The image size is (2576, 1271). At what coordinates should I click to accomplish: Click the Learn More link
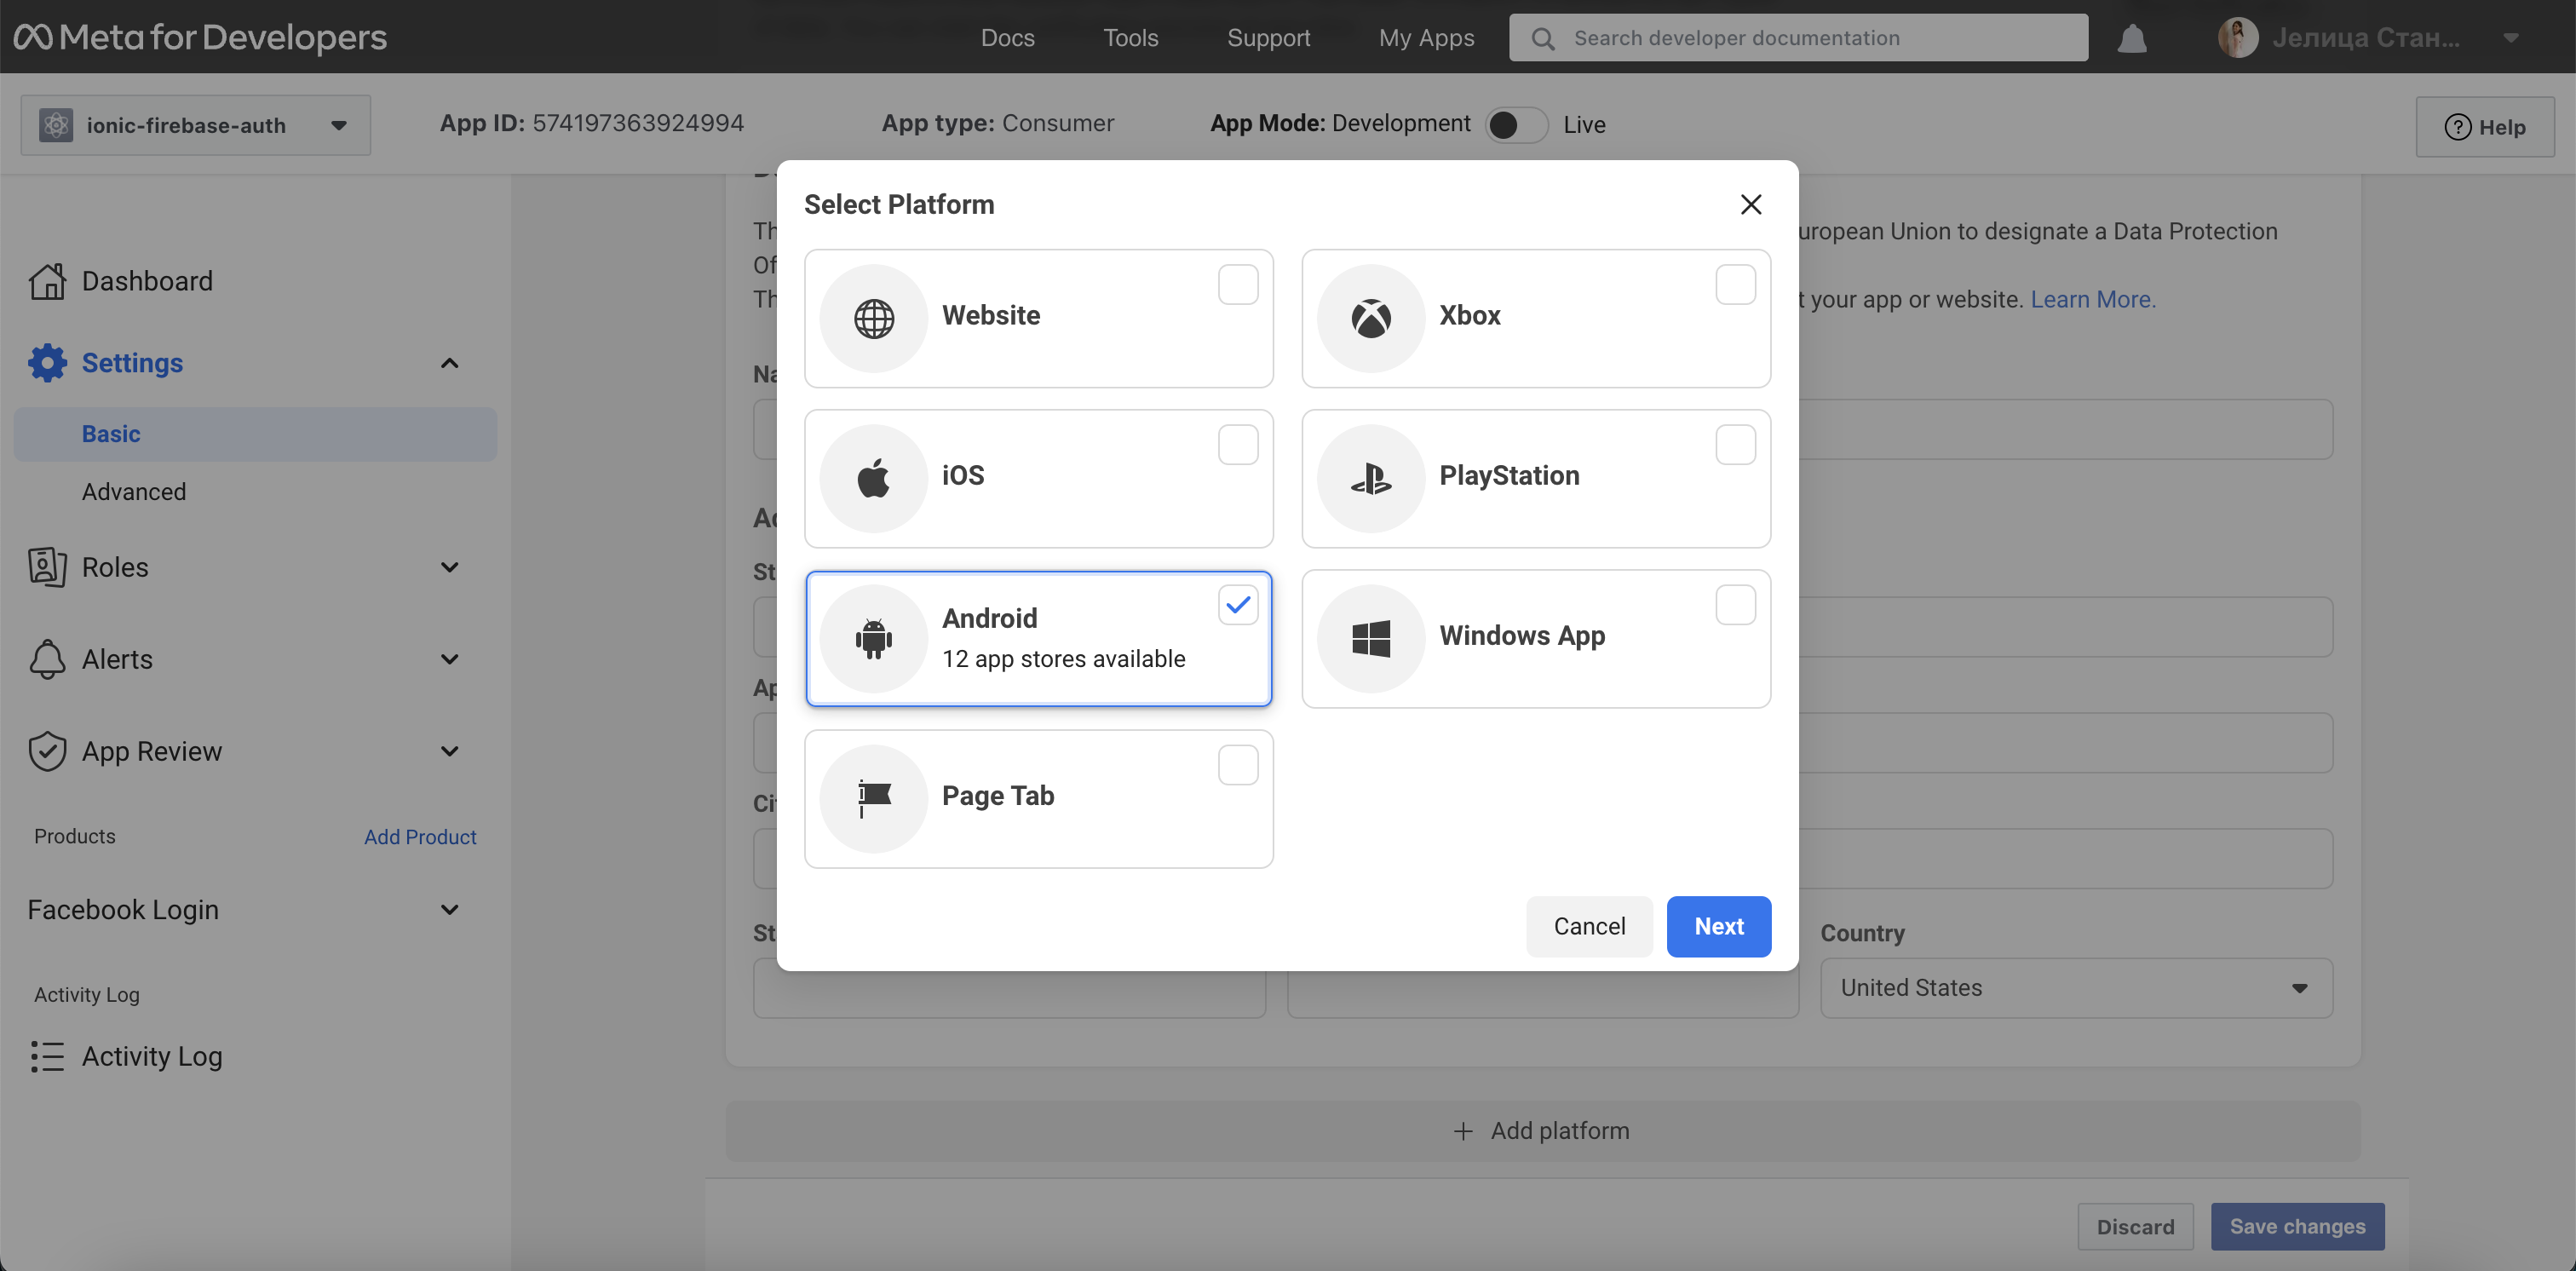click(2092, 299)
